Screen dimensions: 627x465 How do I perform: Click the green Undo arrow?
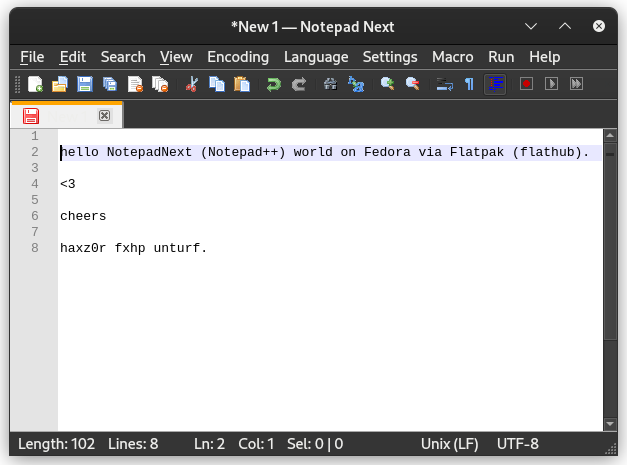click(x=273, y=85)
